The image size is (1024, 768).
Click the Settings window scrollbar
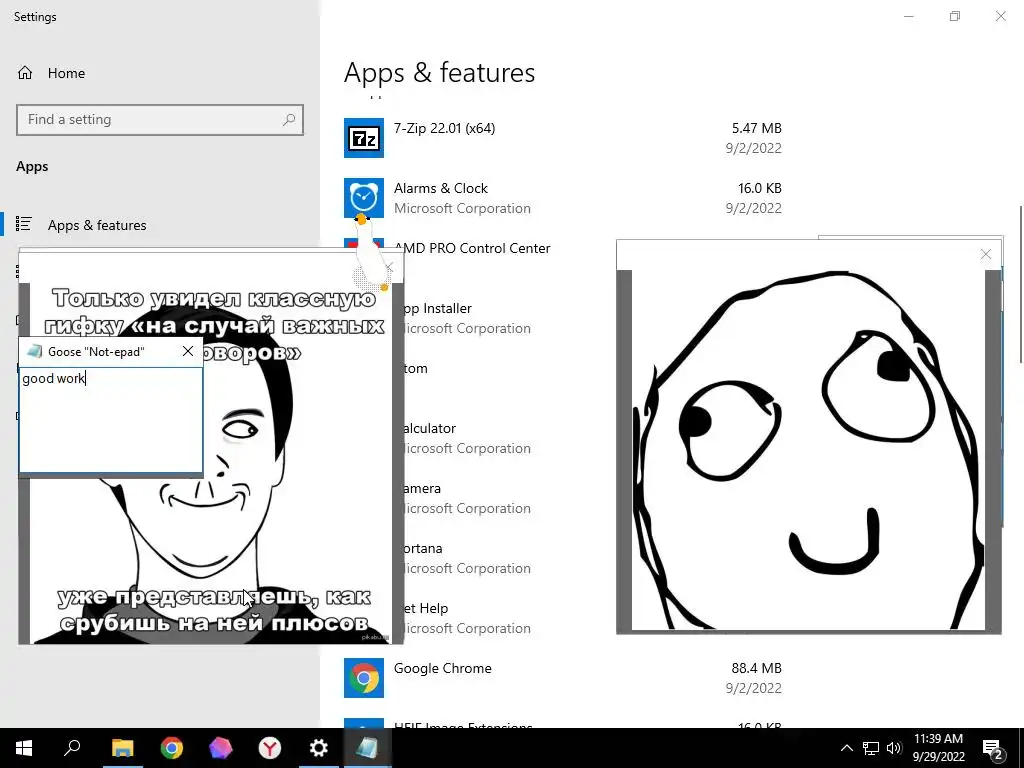(1020, 284)
